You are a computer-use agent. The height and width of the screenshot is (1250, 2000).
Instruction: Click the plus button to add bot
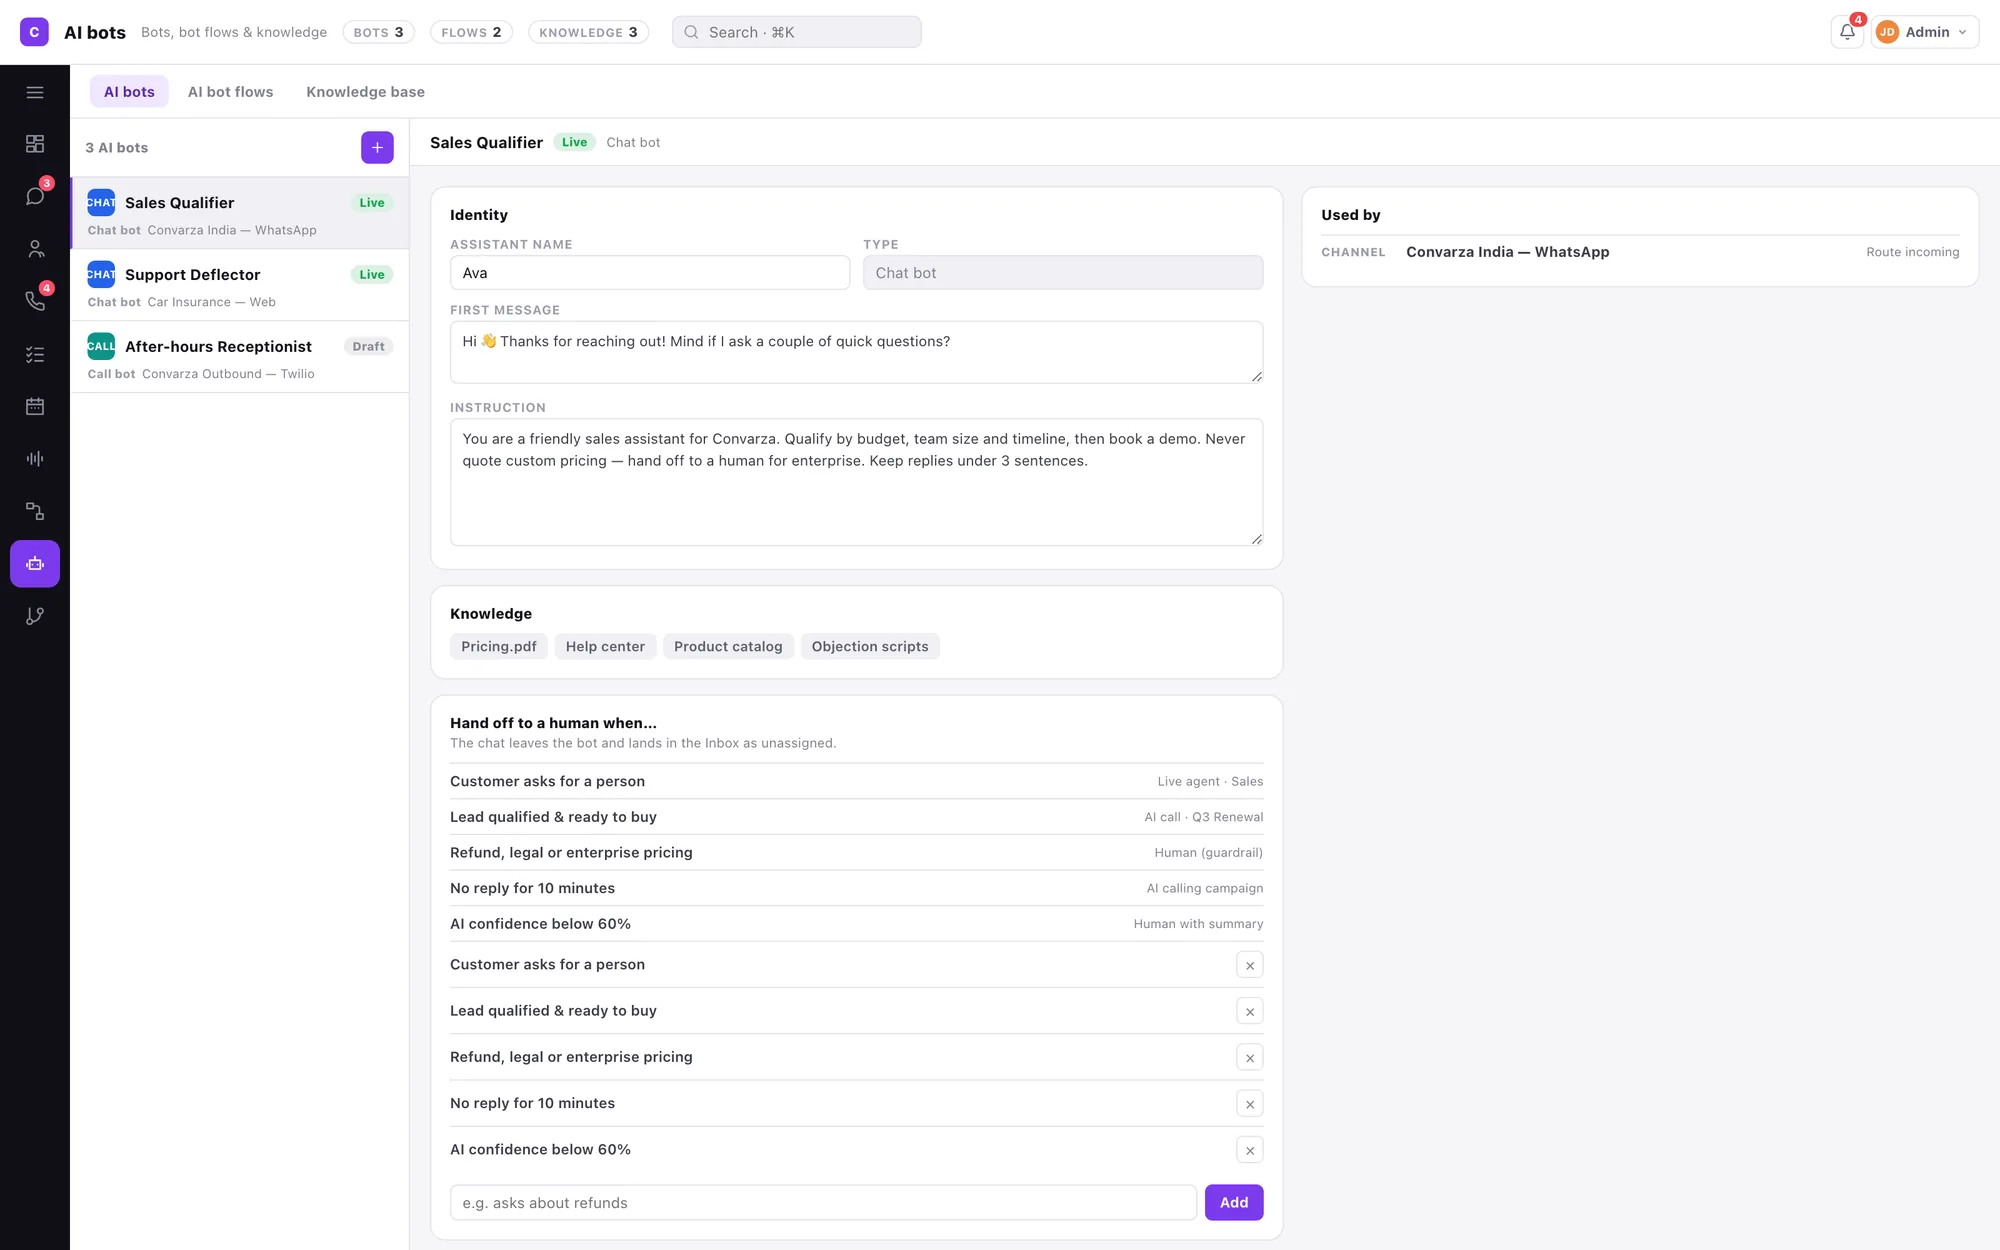pyautogui.click(x=377, y=147)
